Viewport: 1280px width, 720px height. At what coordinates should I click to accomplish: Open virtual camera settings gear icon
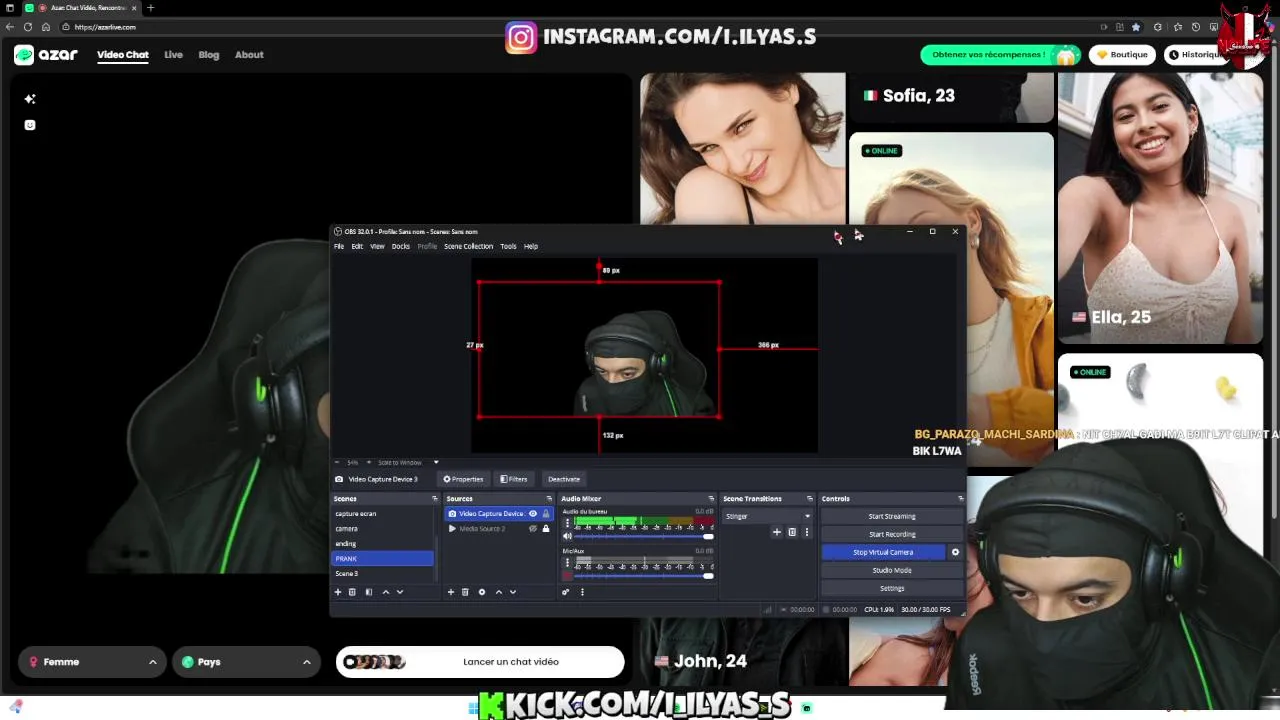coord(955,552)
